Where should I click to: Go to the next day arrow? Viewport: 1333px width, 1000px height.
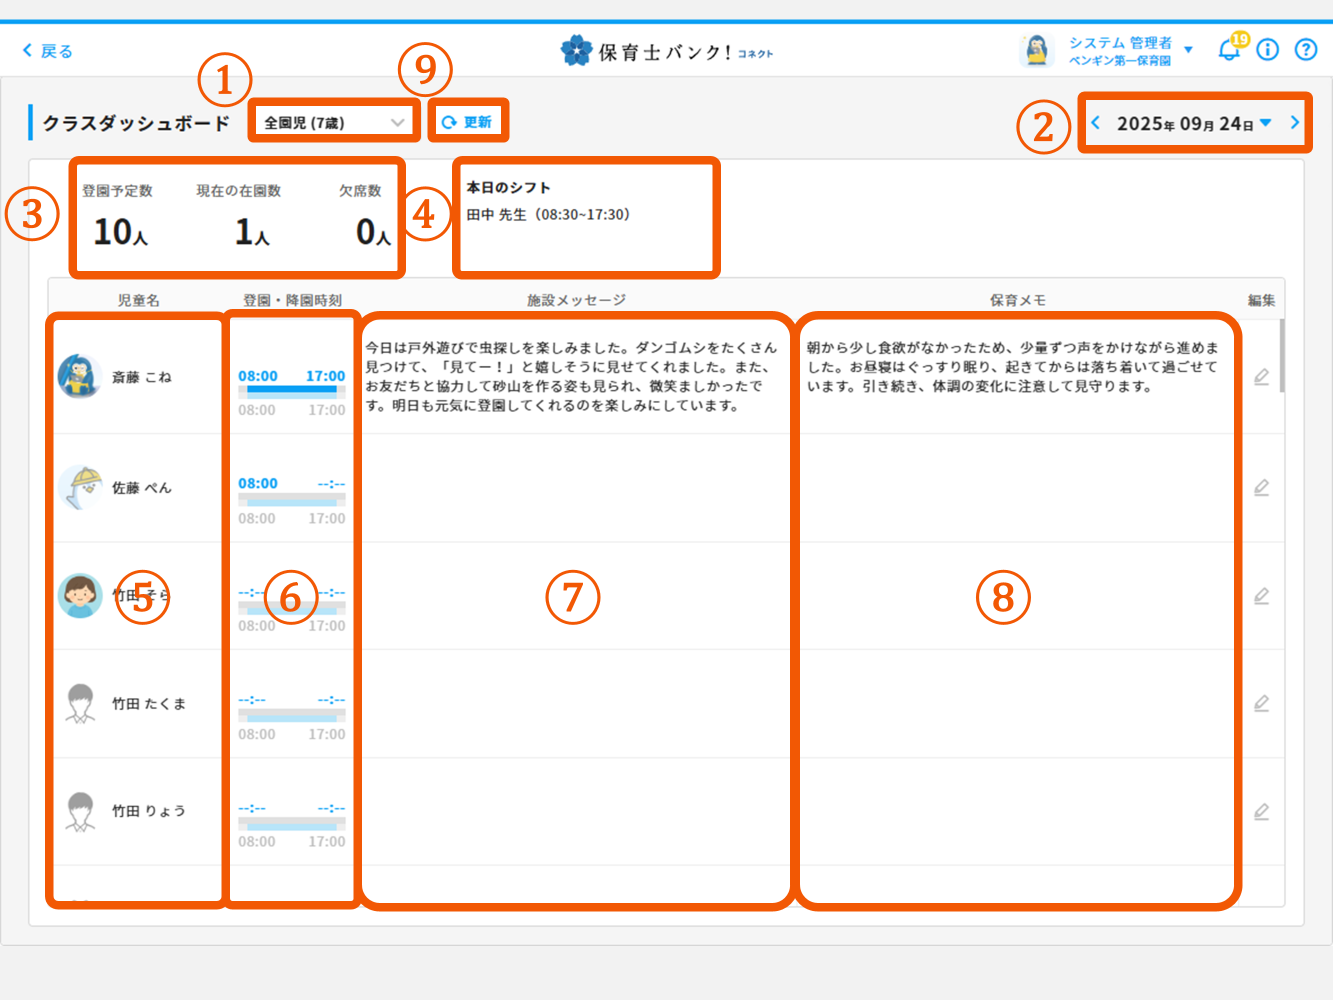(1295, 122)
